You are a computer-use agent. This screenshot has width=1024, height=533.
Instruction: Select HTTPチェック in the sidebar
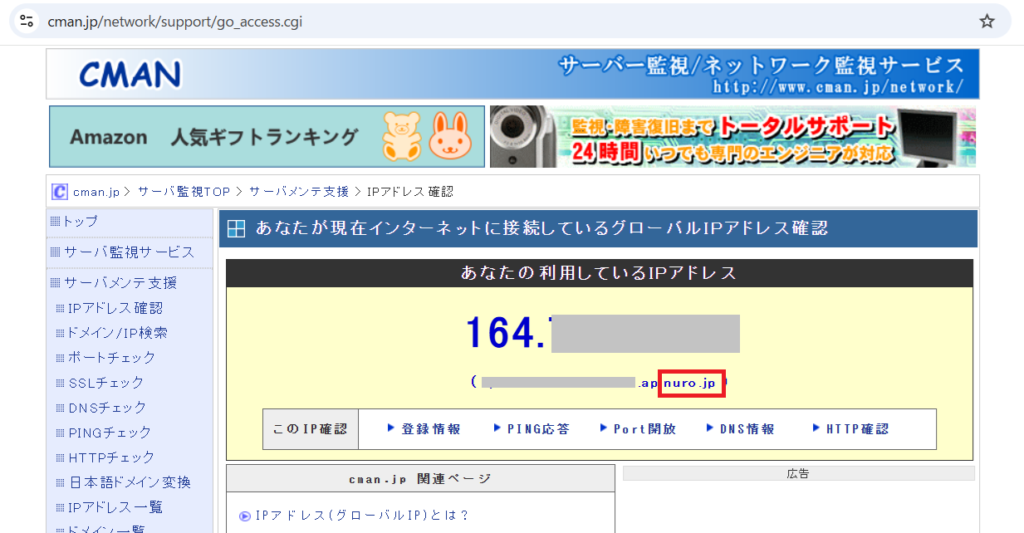tap(111, 457)
